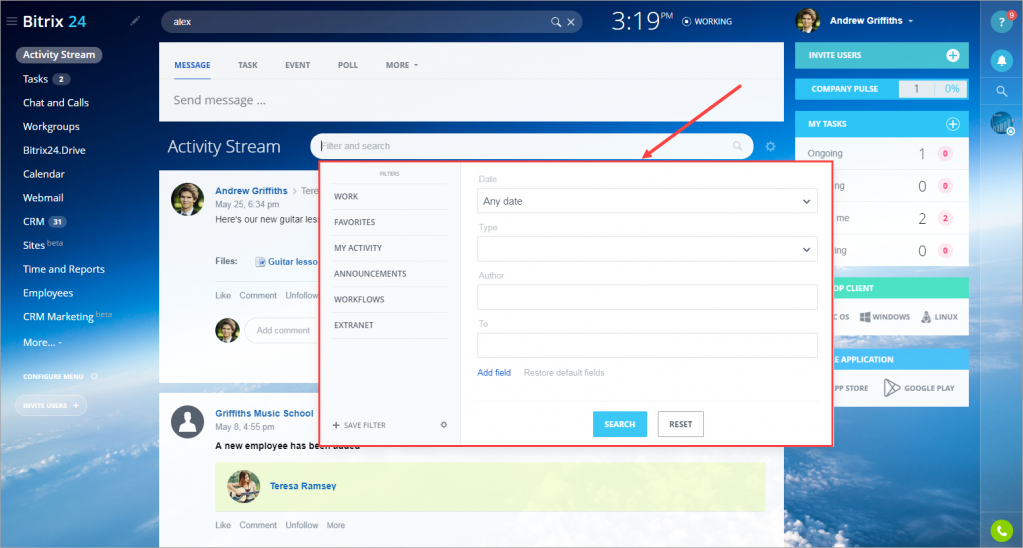This screenshot has width=1023, height=548.
Task: Click the Send message field
Action: tap(471, 100)
